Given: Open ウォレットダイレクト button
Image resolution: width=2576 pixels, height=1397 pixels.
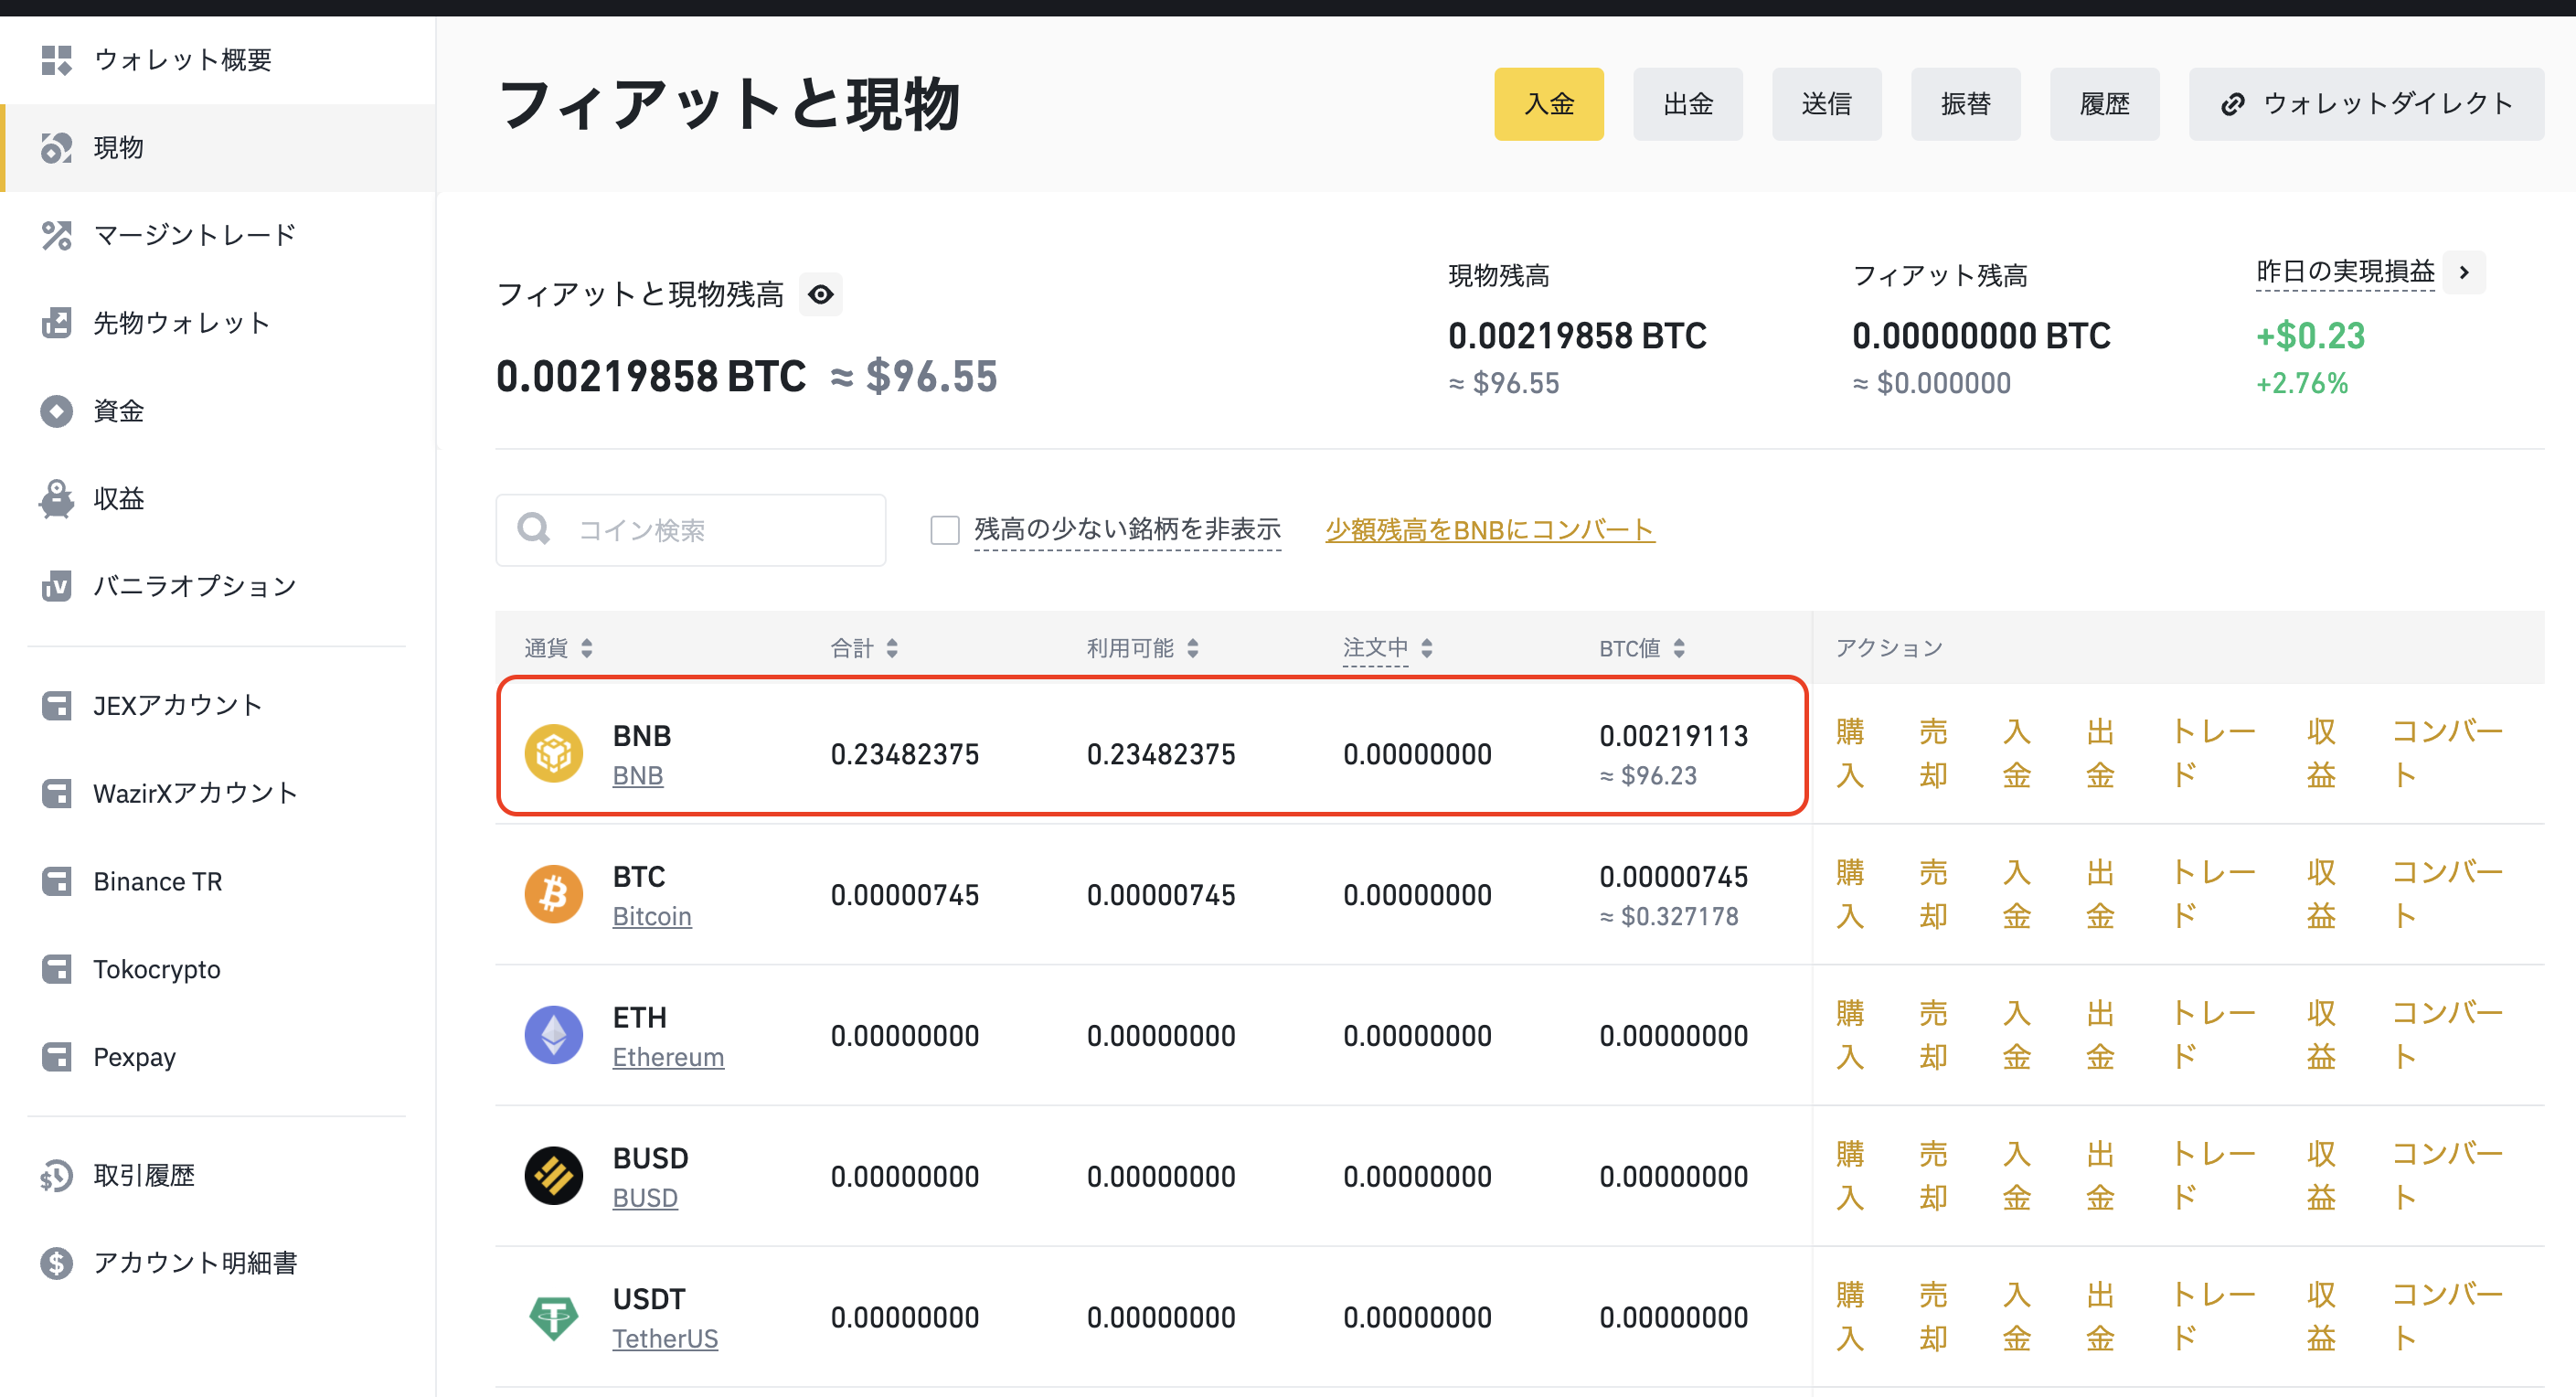Looking at the screenshot, I should pyautogui.click(x=2367, y=104).
